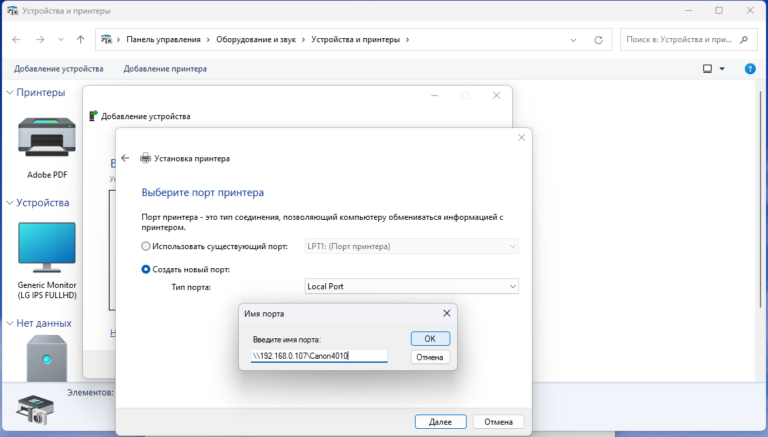Select 'Использовать существующий порт' radio button
Image resolution: width=768 pixels, height=437 pixels.
147,246
